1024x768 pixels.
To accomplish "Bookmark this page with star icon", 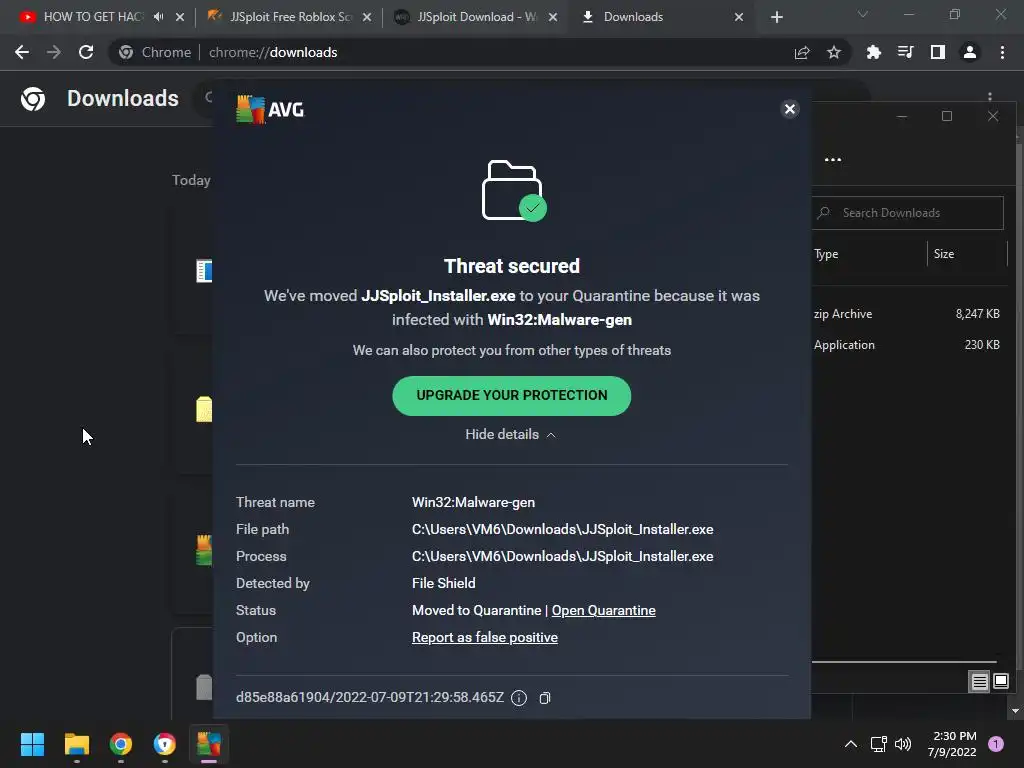I will click(x=833, y=52).
